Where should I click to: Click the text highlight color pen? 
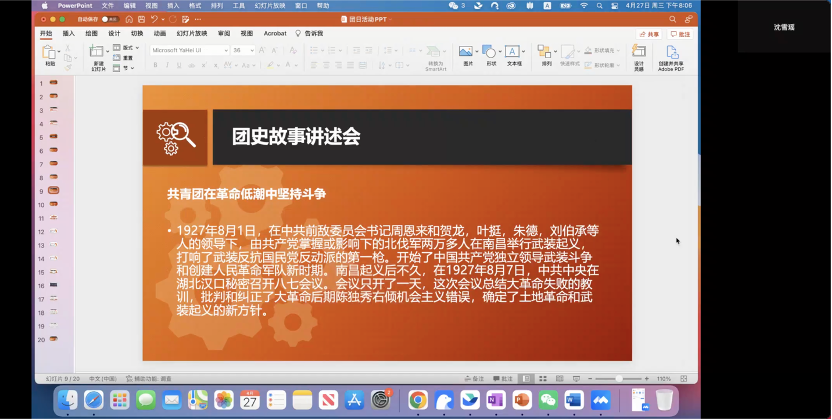click(270, 65)
